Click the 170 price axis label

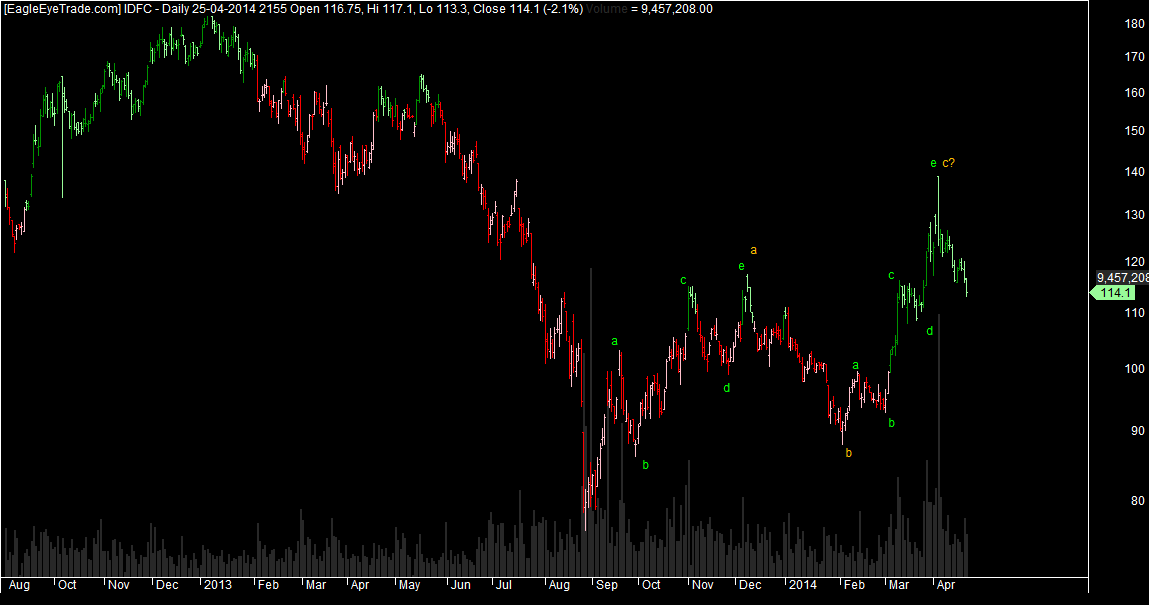(1134, 56)
